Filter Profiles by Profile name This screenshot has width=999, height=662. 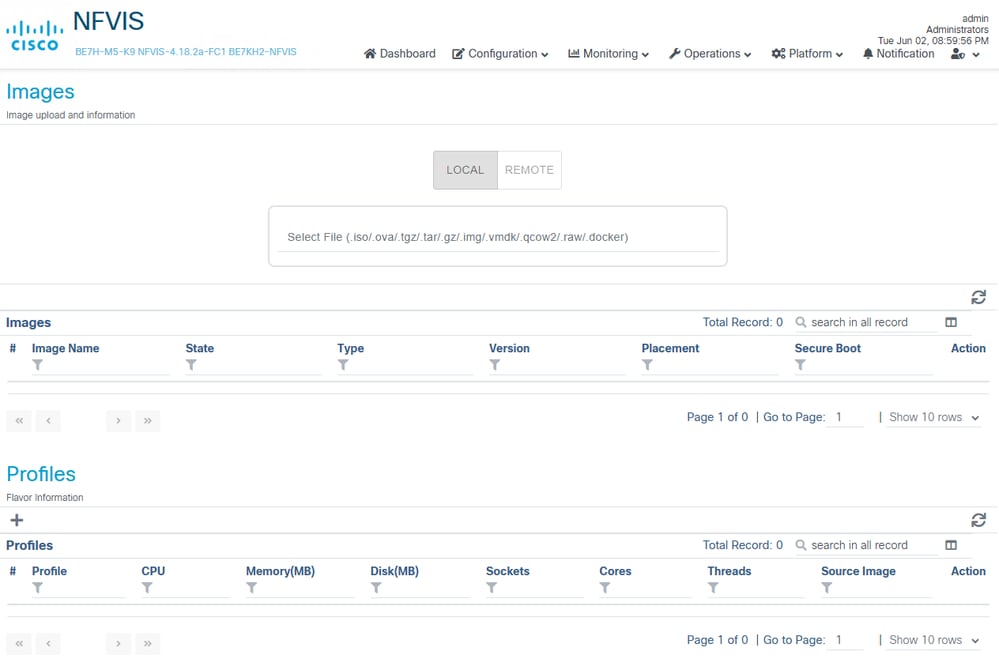pyautogui.click(x=78, y=589)
